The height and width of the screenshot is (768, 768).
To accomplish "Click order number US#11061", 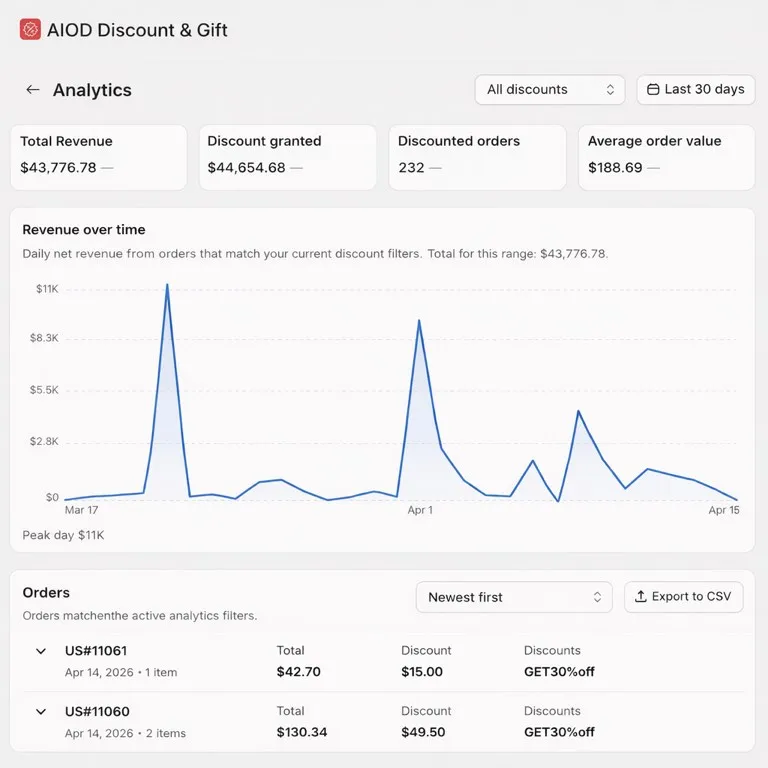I will 96,651.
